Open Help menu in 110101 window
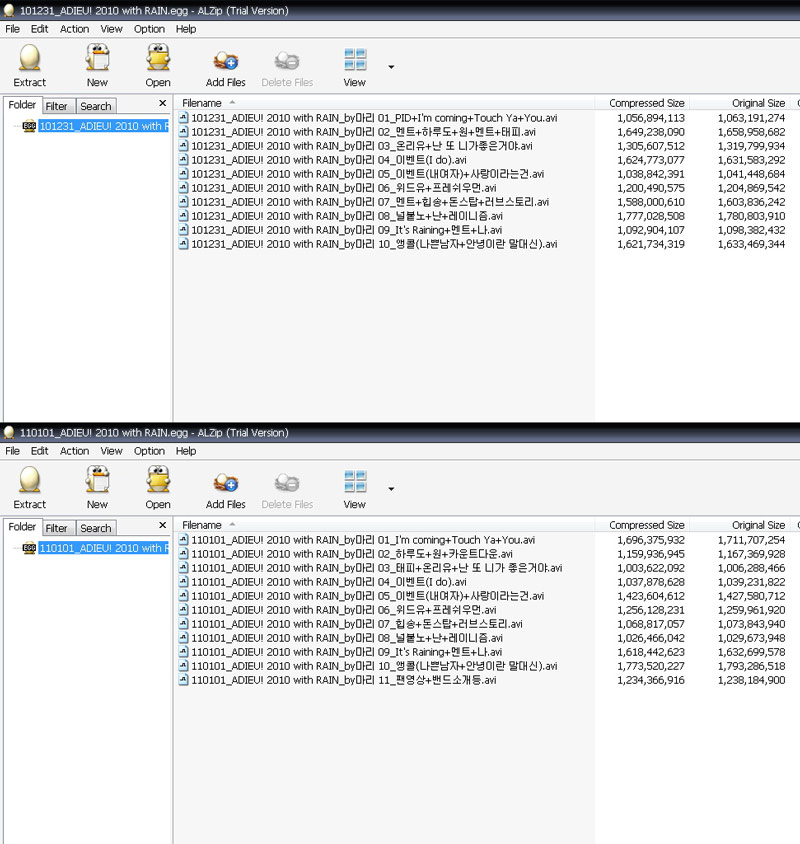Viewport: 800px width, 844px height. (x=186, y=451)
